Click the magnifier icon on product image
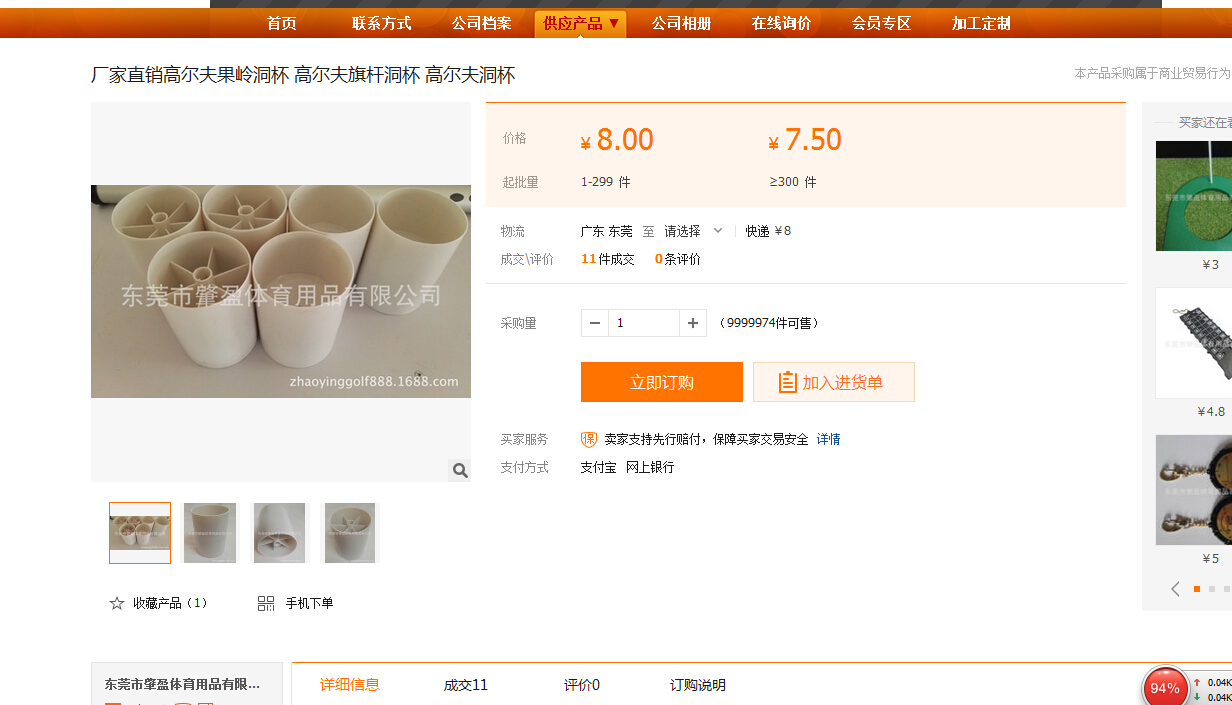The image size is (1232, 705). [x=460, y=470]
